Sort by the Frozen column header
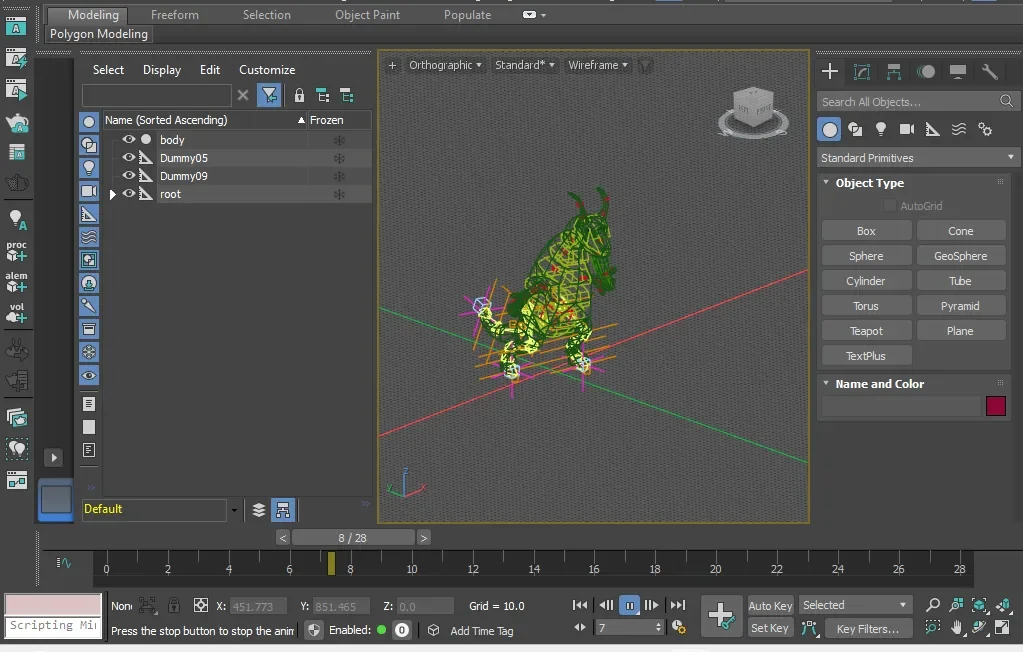1023x652 pixels. [x=326, y=120]
